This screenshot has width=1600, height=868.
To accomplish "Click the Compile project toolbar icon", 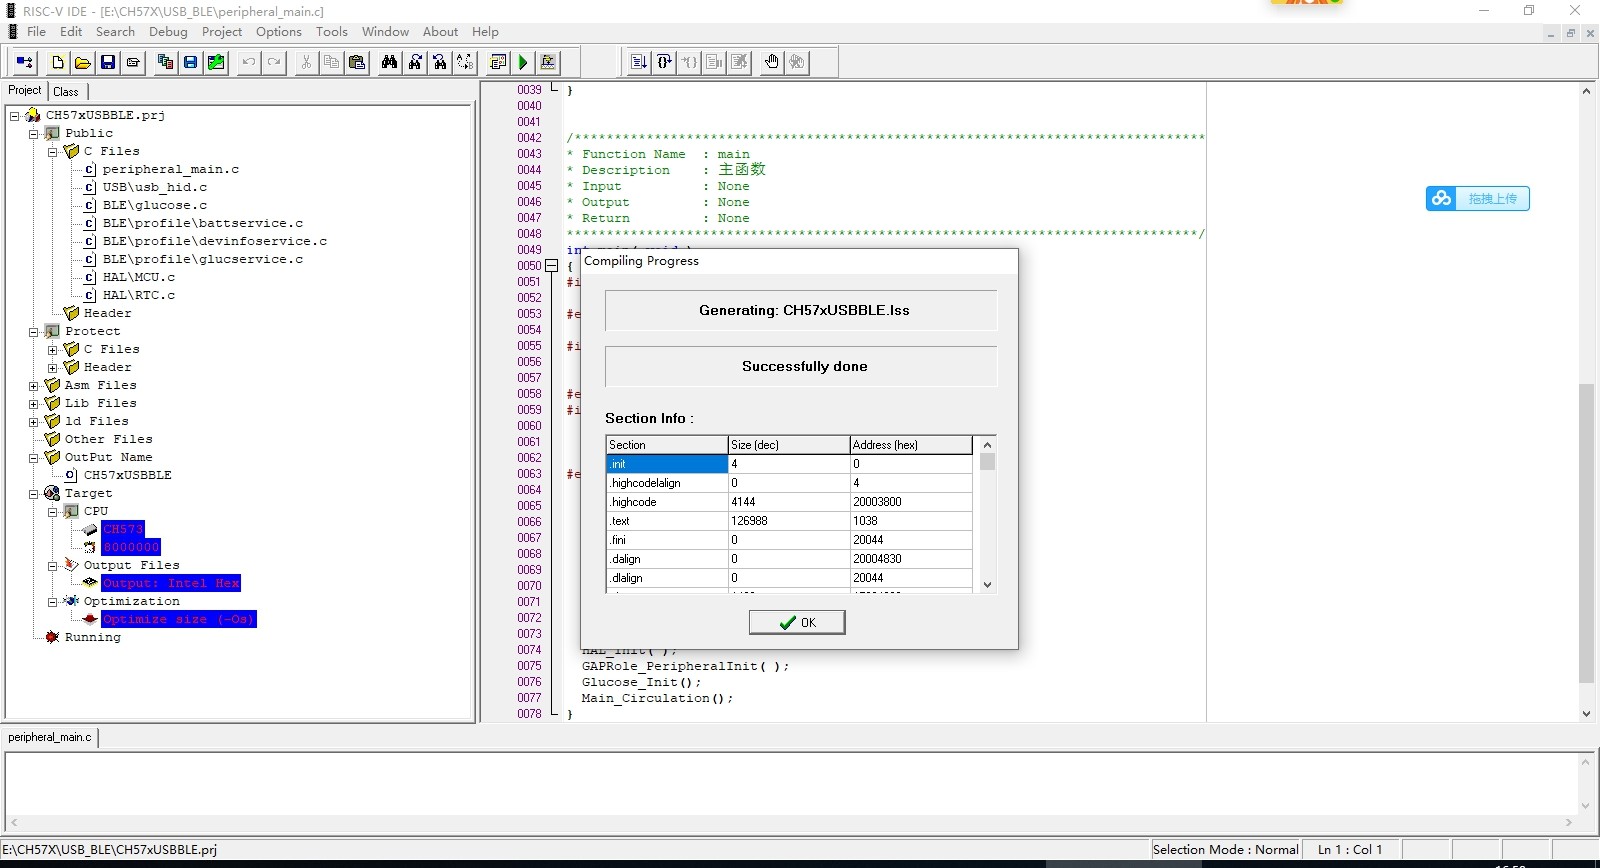I will click(497, 62).
